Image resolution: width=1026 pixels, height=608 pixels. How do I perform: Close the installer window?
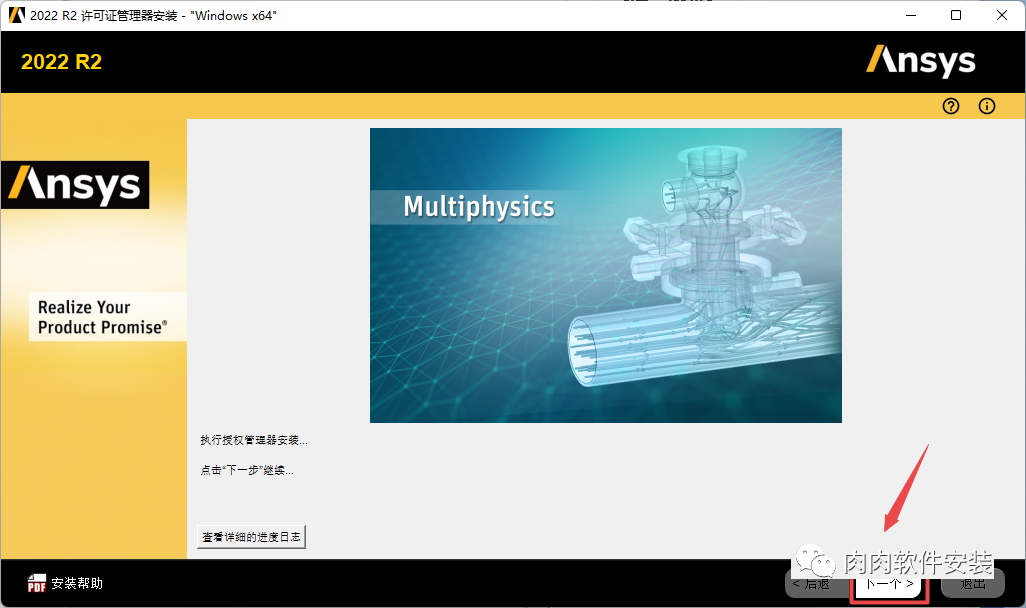[1002, 15]
